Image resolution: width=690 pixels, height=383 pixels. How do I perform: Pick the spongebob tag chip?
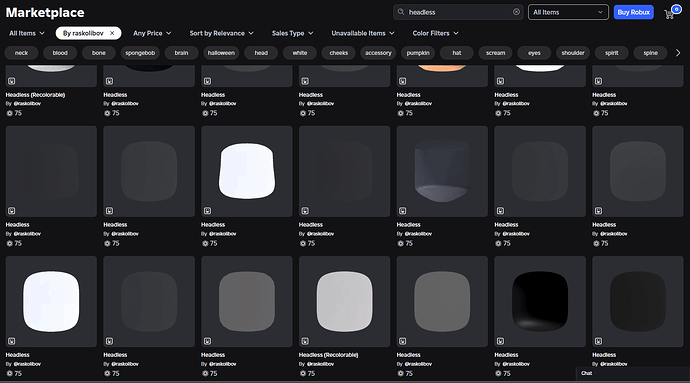[x=140, y=53]
